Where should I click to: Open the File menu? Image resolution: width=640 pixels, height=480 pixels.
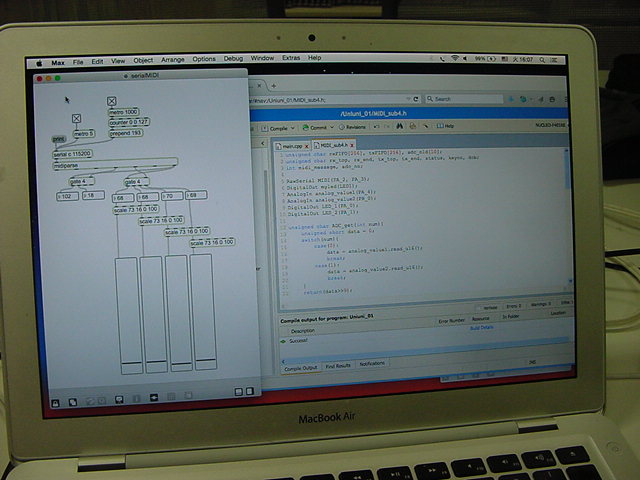(78, 62)
